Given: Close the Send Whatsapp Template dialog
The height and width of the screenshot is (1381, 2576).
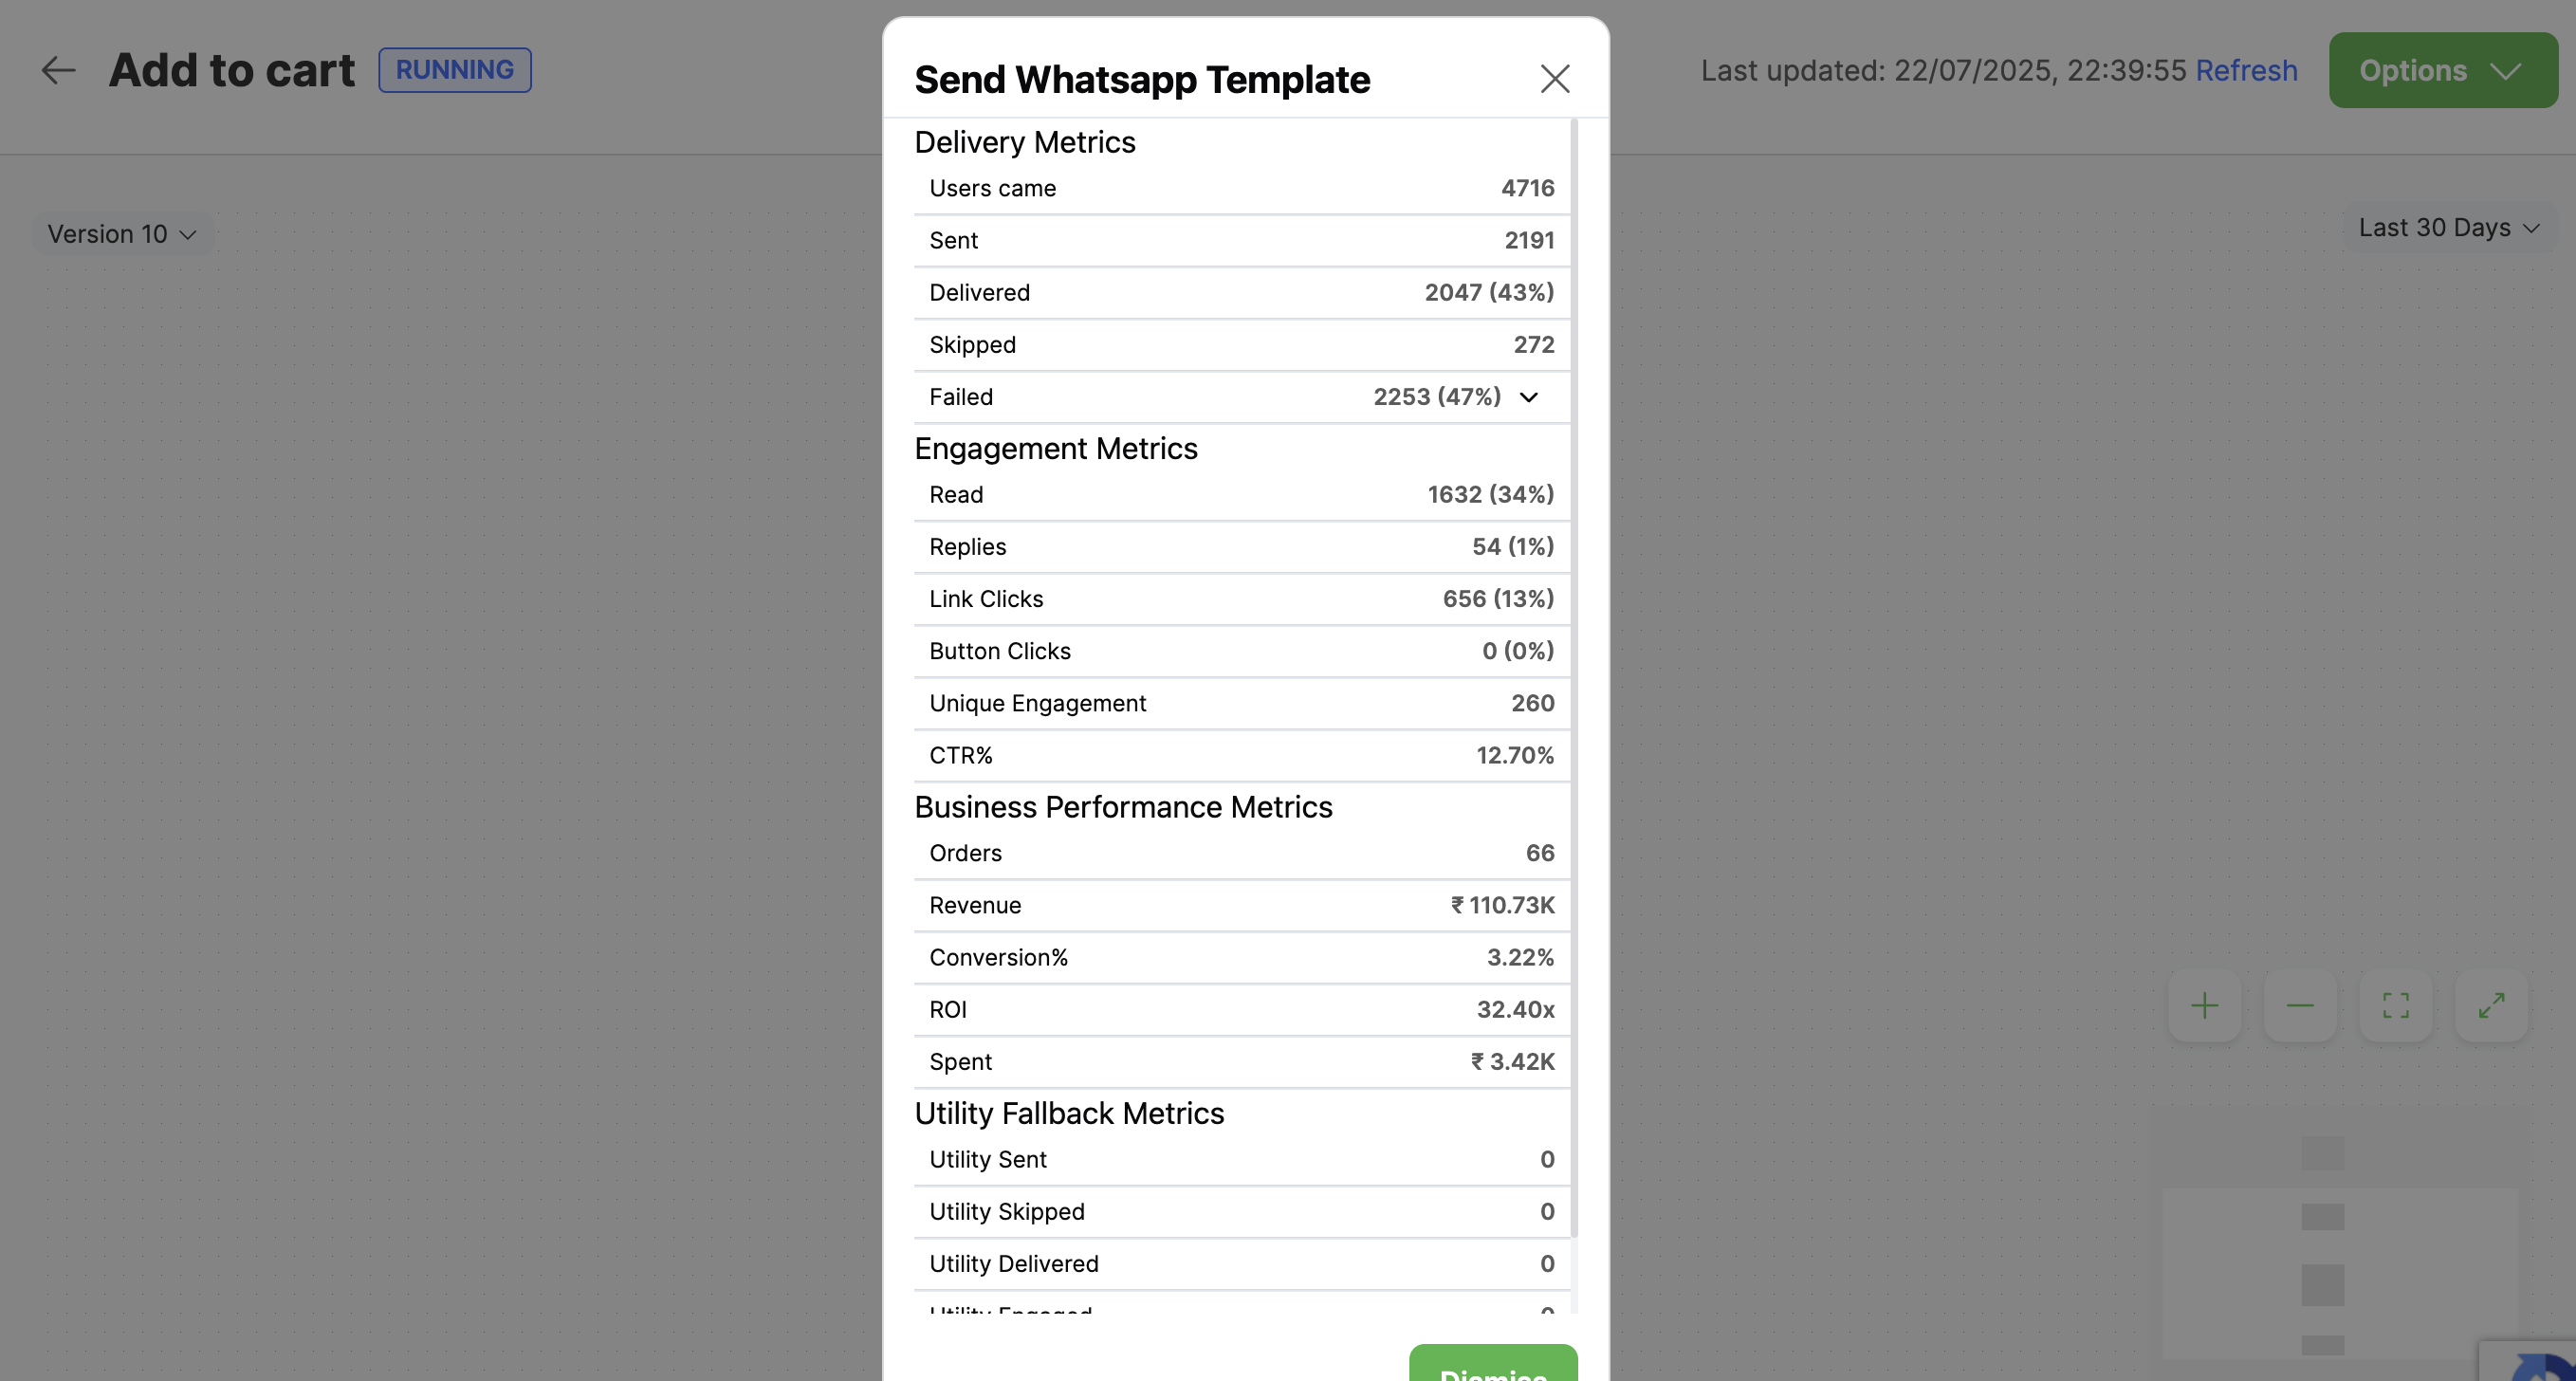Looking at the screenshot, I should [1554, 79].
